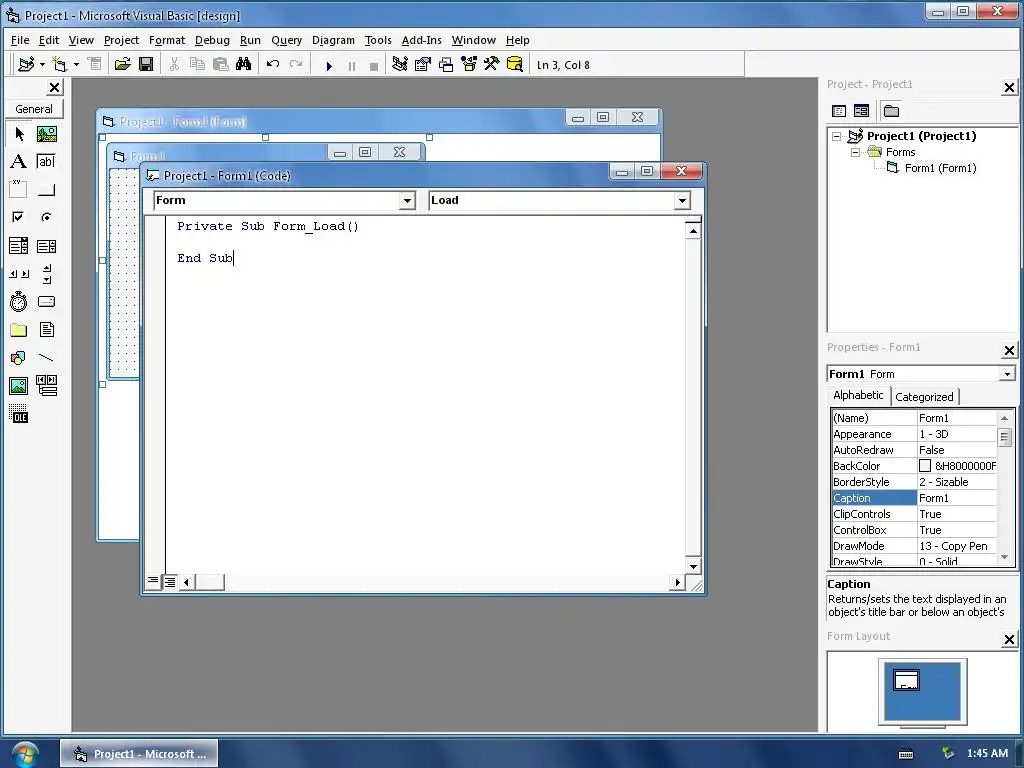Select the Pointer tool in the toolbox
Image resolution: width=1024 pixels, height=768 pixels.
click(19, 134)
